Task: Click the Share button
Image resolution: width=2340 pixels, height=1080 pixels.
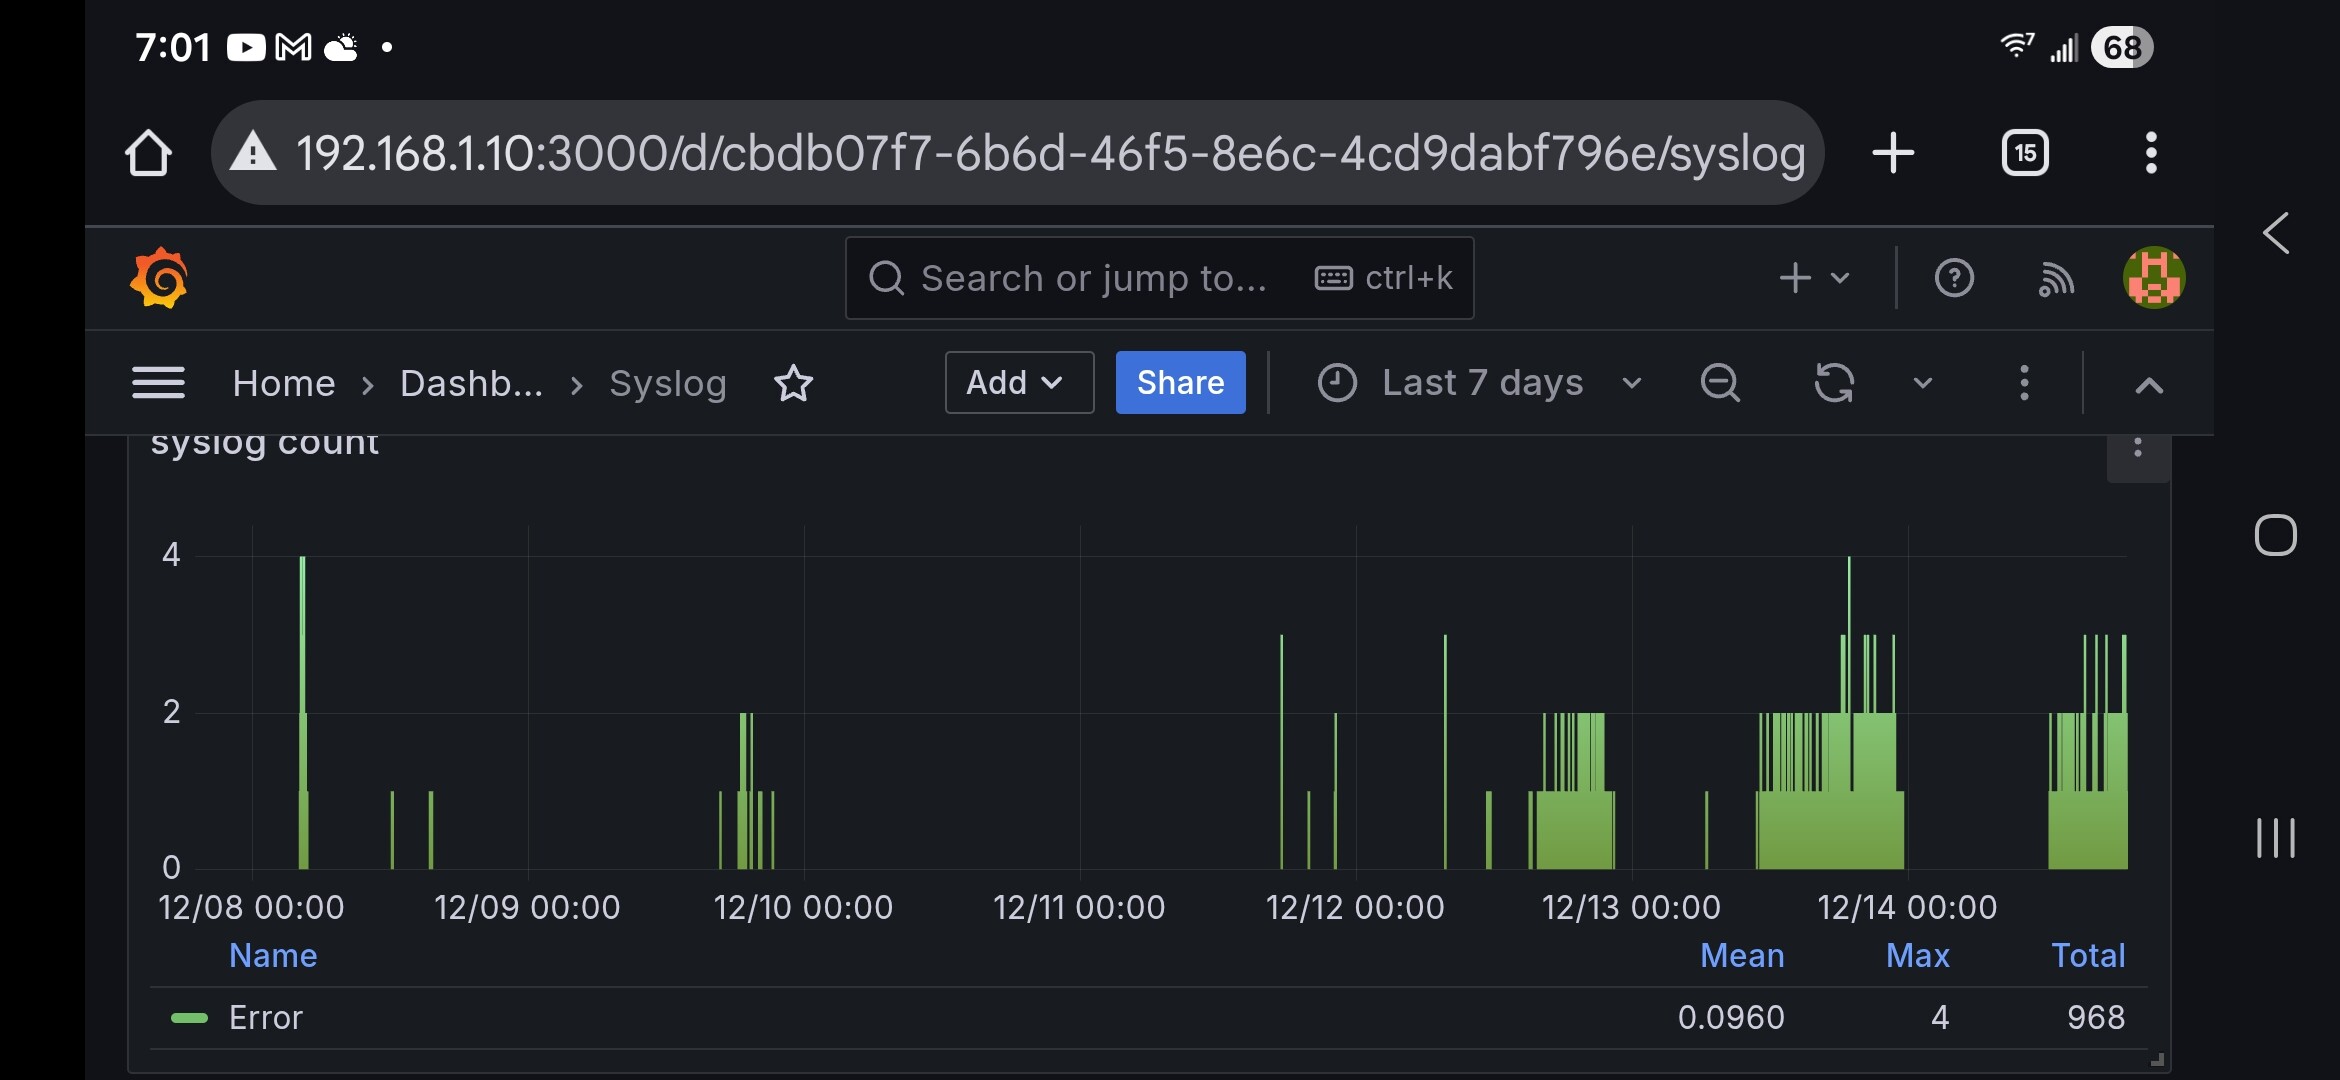Action: pyautogui.click(x=1180, y=383)
